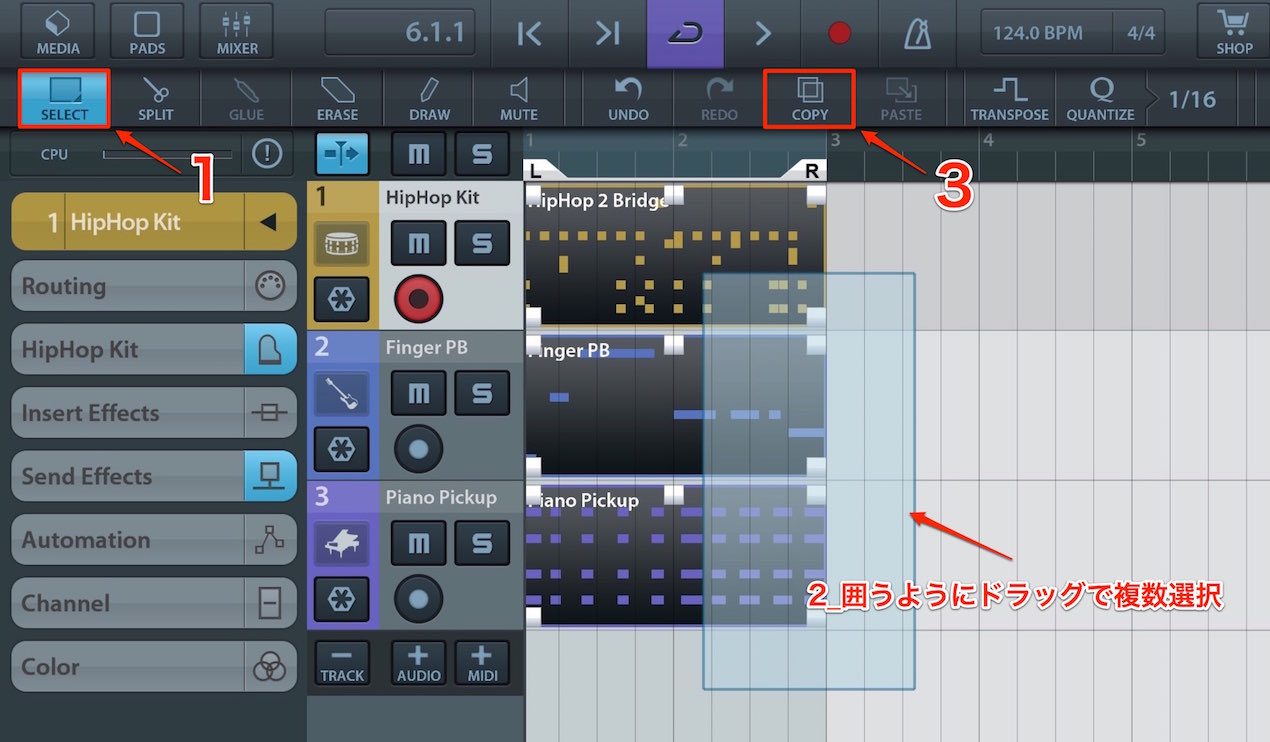This screenshot has height=742, width=1270.
Task: Choose the SPLIT scissors tool
Action: (x=155, y=98)
